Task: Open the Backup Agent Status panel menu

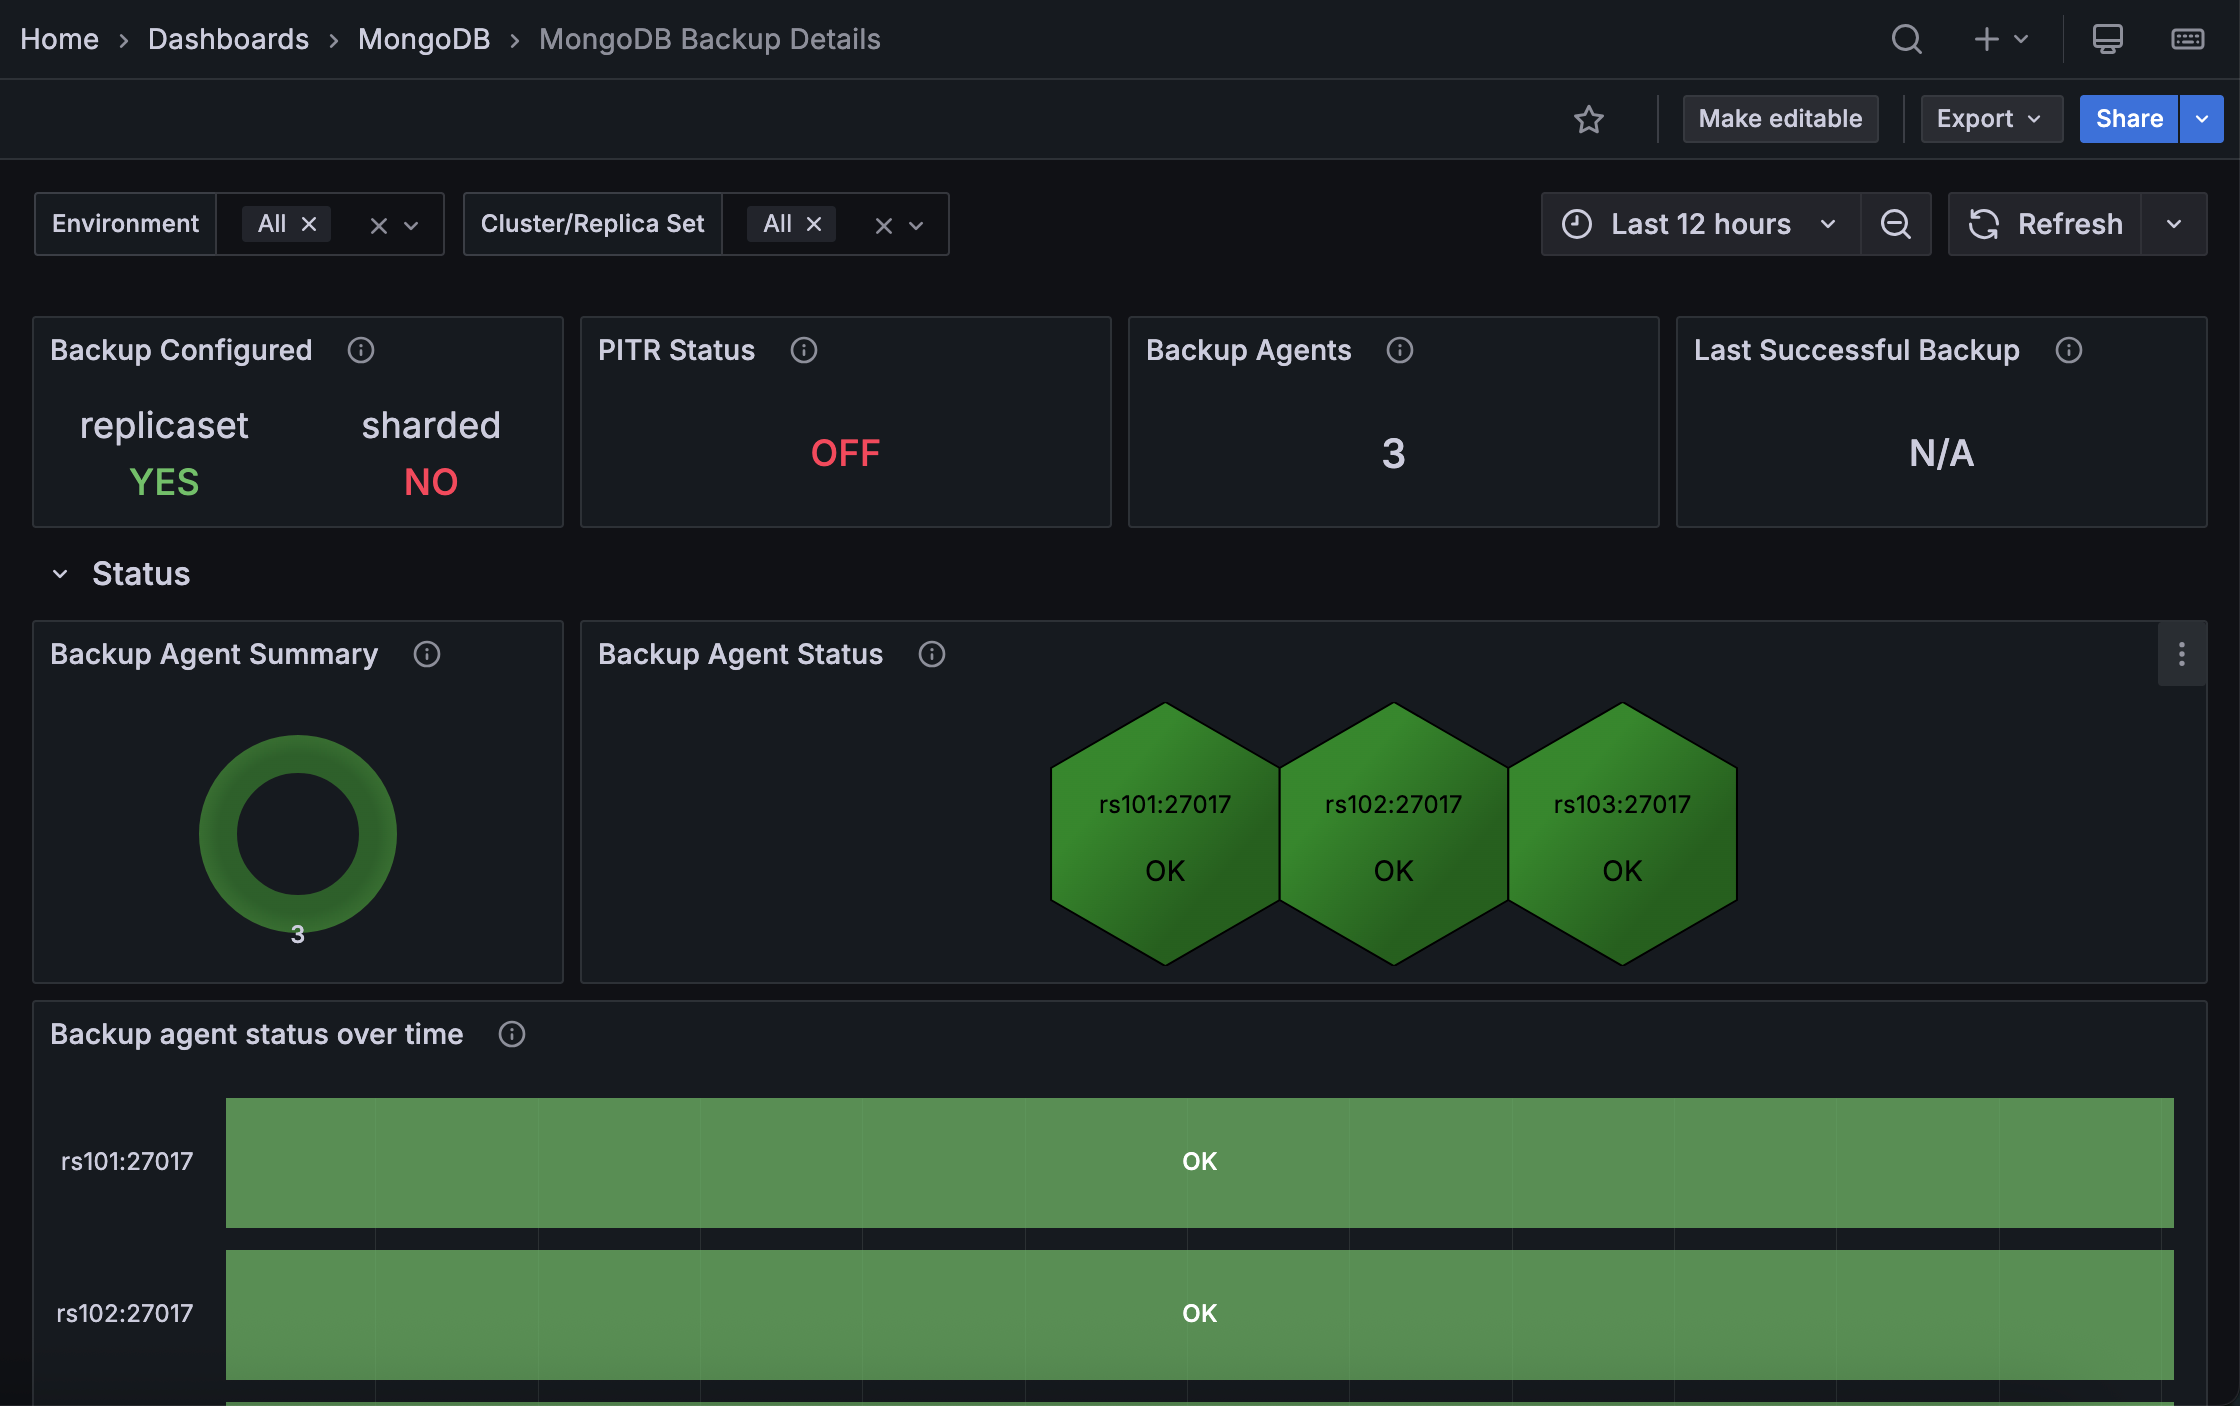Action: click(x=2182, y=654)
